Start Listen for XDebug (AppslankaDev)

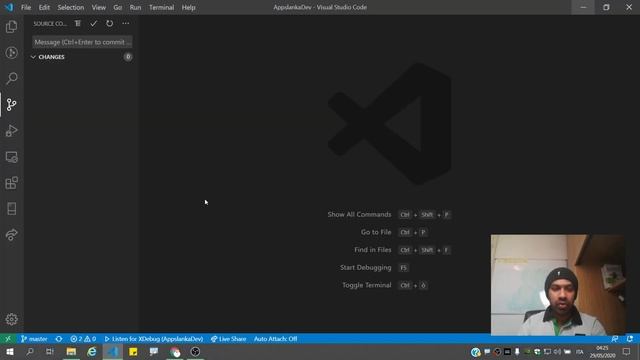point(153,339)
